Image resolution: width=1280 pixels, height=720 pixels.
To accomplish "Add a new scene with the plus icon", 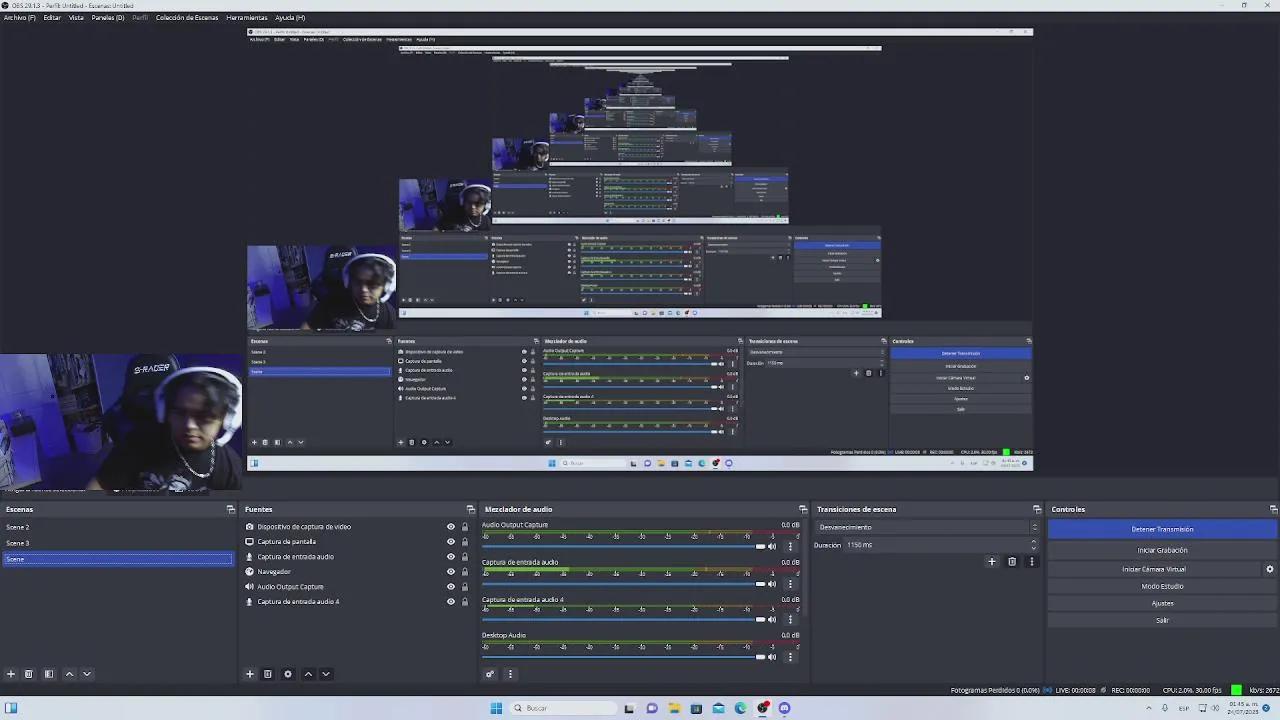I will coord(11,674).
